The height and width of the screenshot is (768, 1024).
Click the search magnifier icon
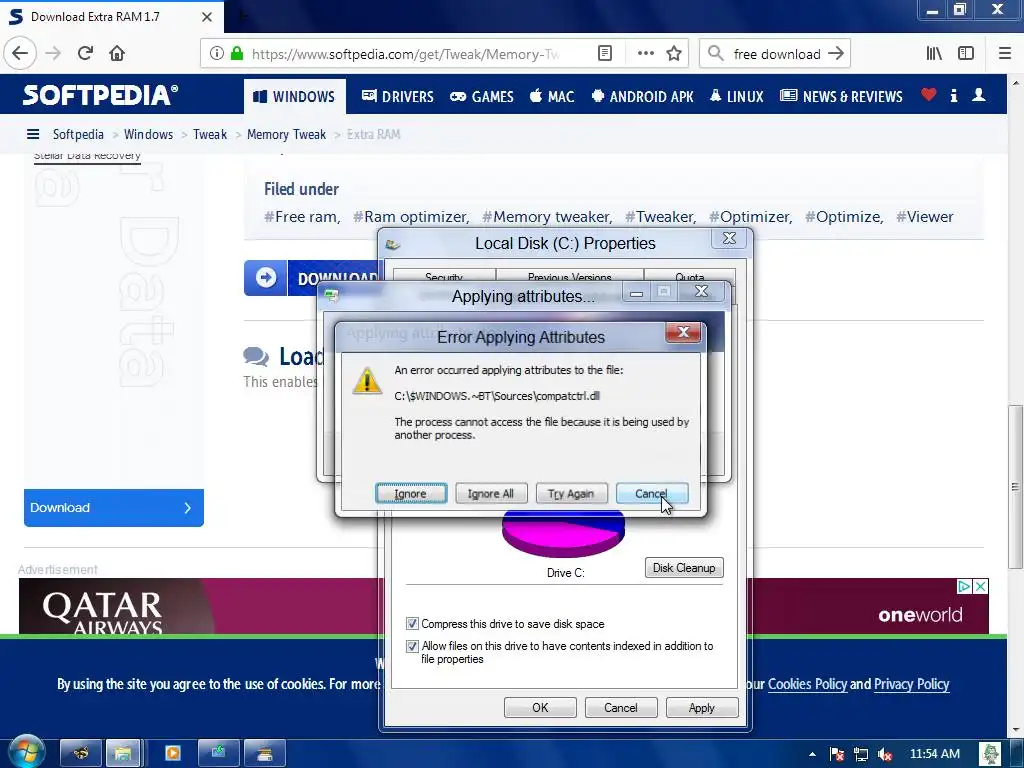coord(716,54)
